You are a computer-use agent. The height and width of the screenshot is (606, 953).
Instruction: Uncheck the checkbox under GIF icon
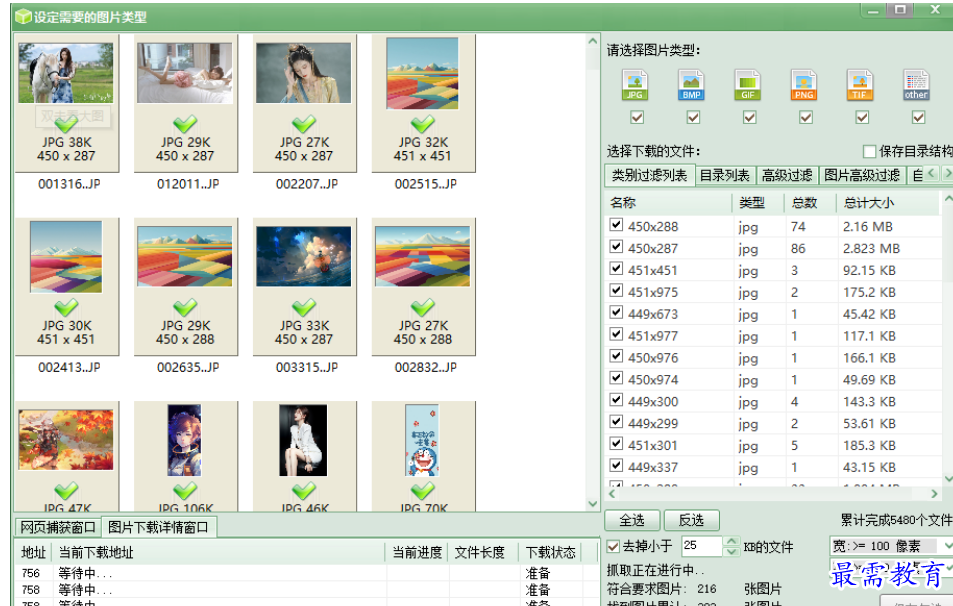[750, 117]
